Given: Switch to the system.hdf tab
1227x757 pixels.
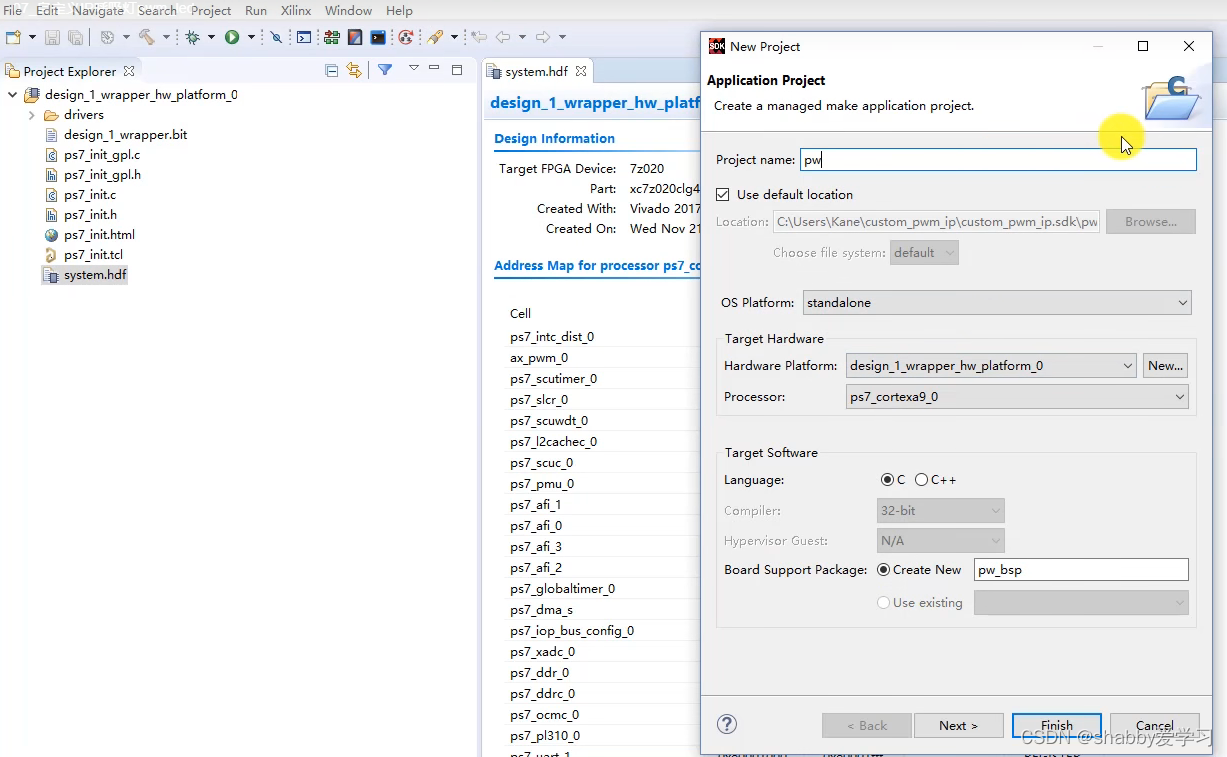Looking at the screenshot, I should pyautogui.click(x=536, y=71).
